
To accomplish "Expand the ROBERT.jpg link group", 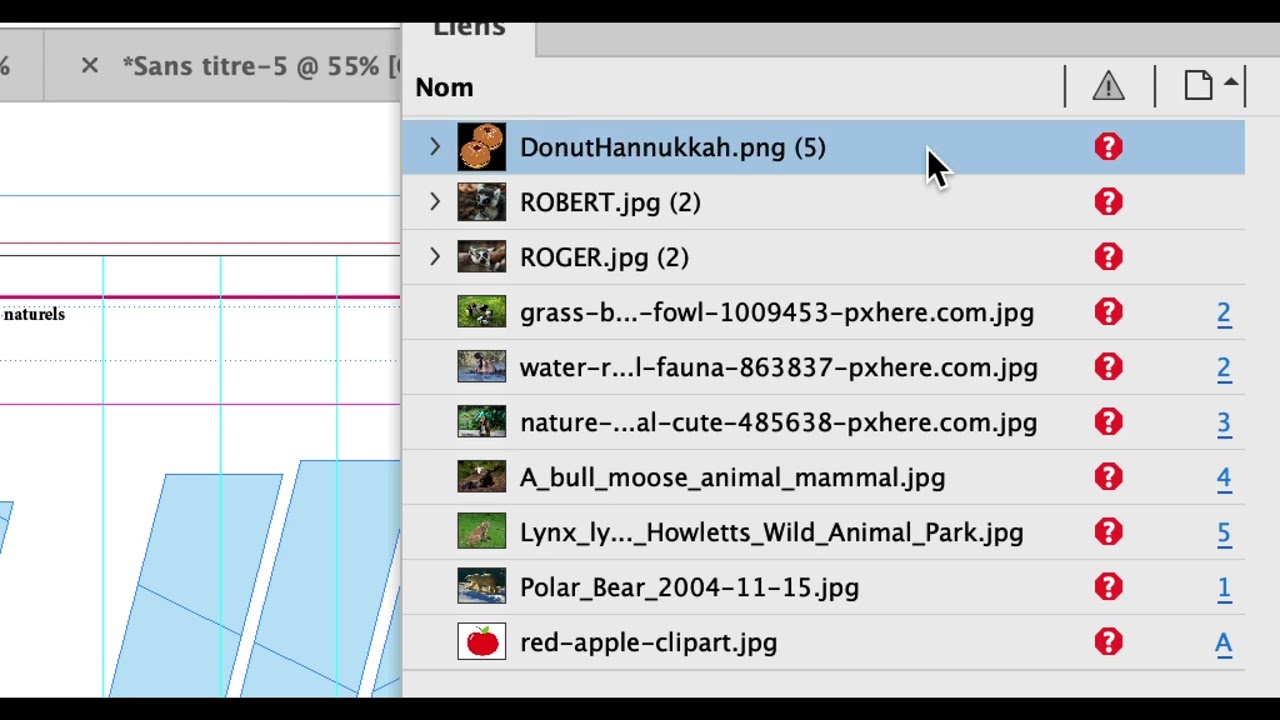I will (435, 203).
